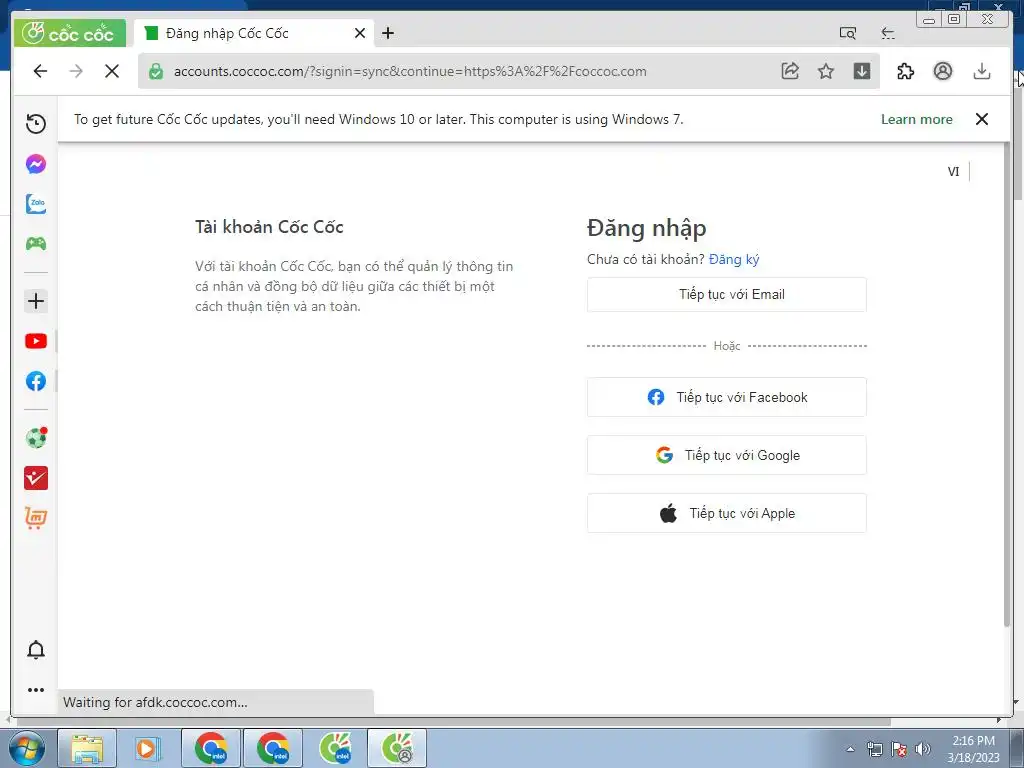Switch to active Cốc Cốc taskbar window
This screenshot has height=768, width=1024.
[397, 748]
